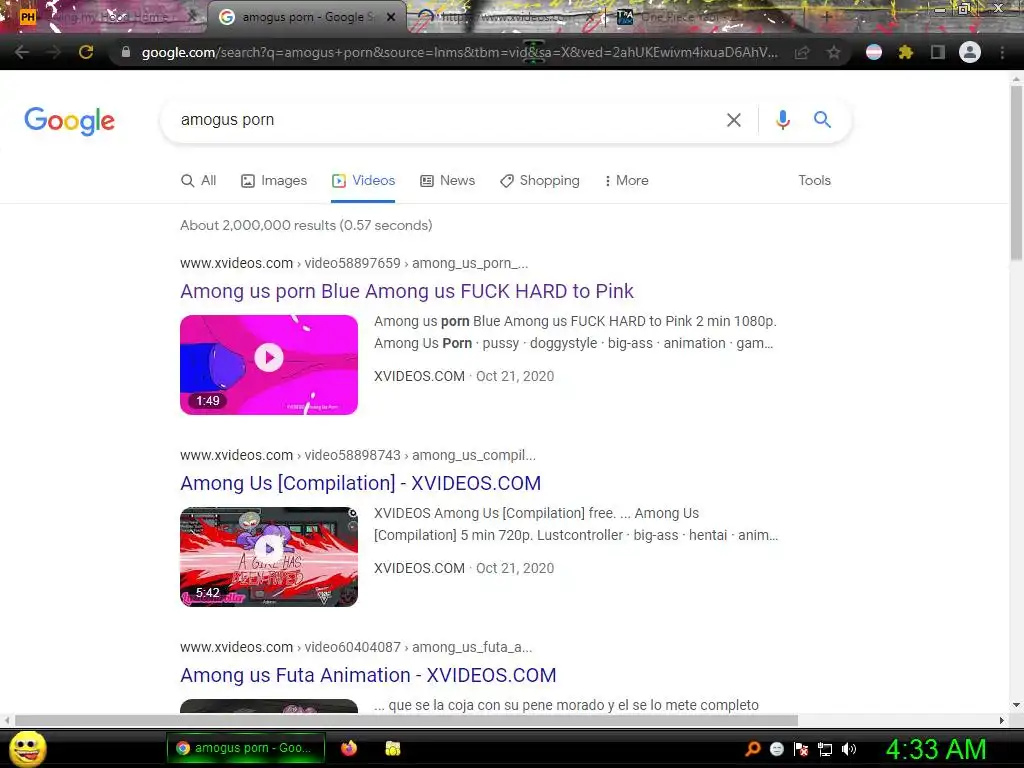Launch Firefox from the taskbar
Image resolution: width=1024 pixels, height=768 pixels.
(x=349, y=748)
